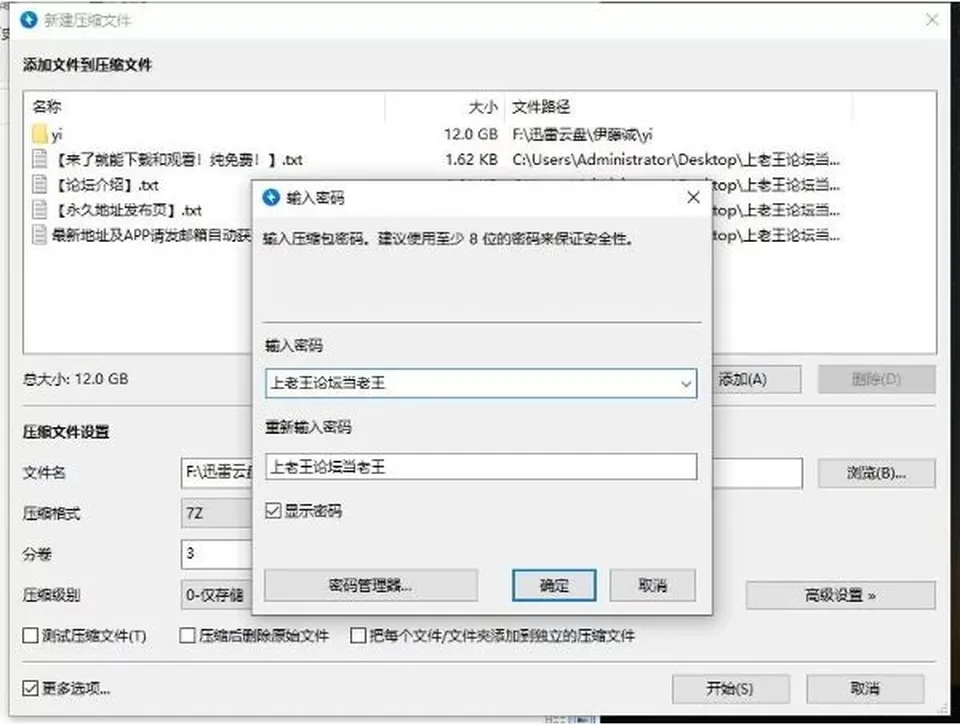
Task: Click the app icon in 输入密码 dialog title
Action: click(271, 197)
